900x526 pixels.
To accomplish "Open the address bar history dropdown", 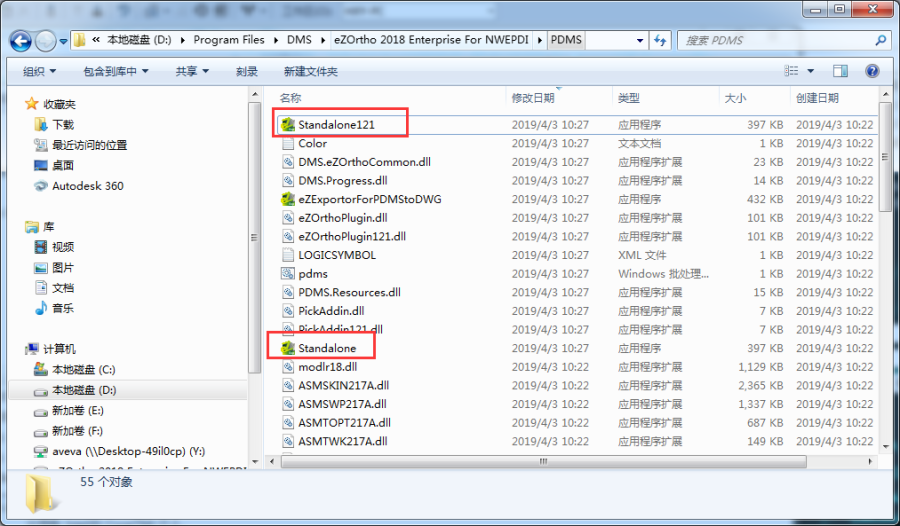I will [x=639, y=40].
